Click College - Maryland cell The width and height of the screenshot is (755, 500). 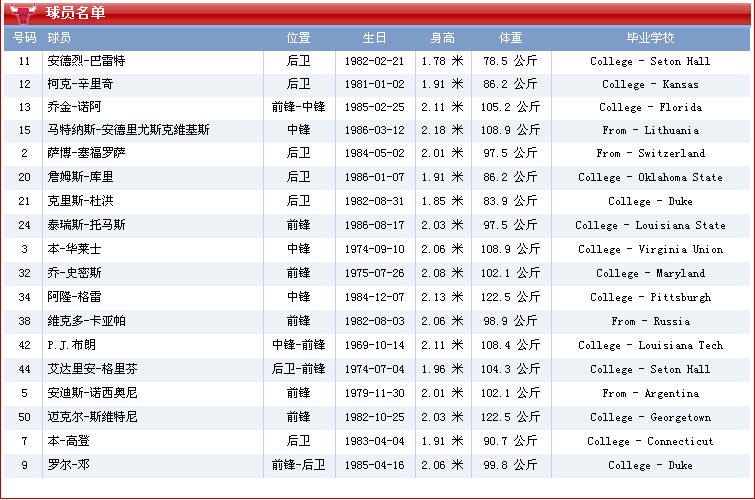click(651, 274)
